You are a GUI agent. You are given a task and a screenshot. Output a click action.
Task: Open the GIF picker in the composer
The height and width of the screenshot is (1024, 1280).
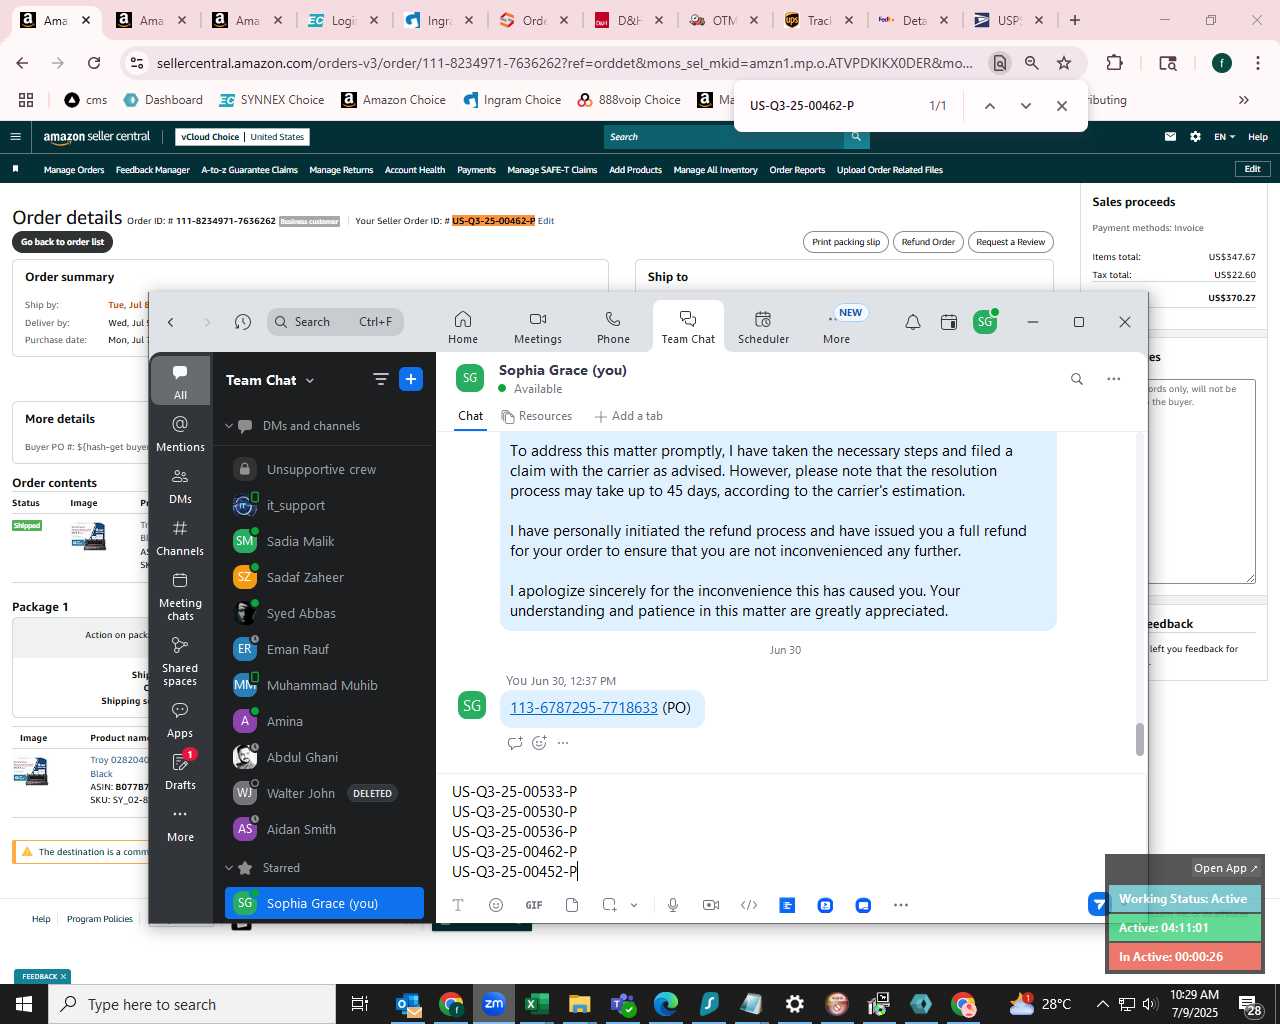click(x=534, y=905)
